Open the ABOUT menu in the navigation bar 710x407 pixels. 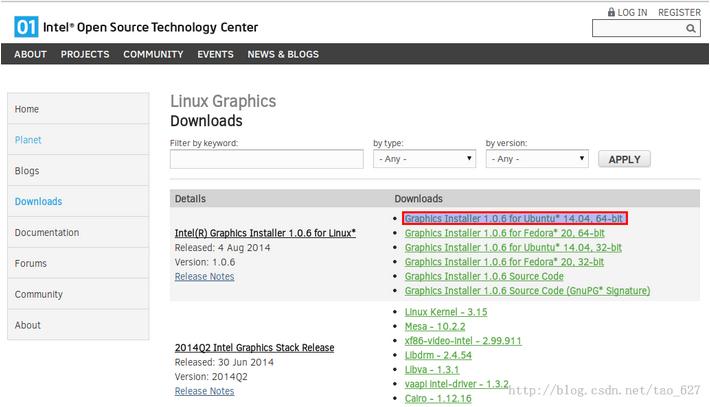pyautogui.click(x=30, y=54)
